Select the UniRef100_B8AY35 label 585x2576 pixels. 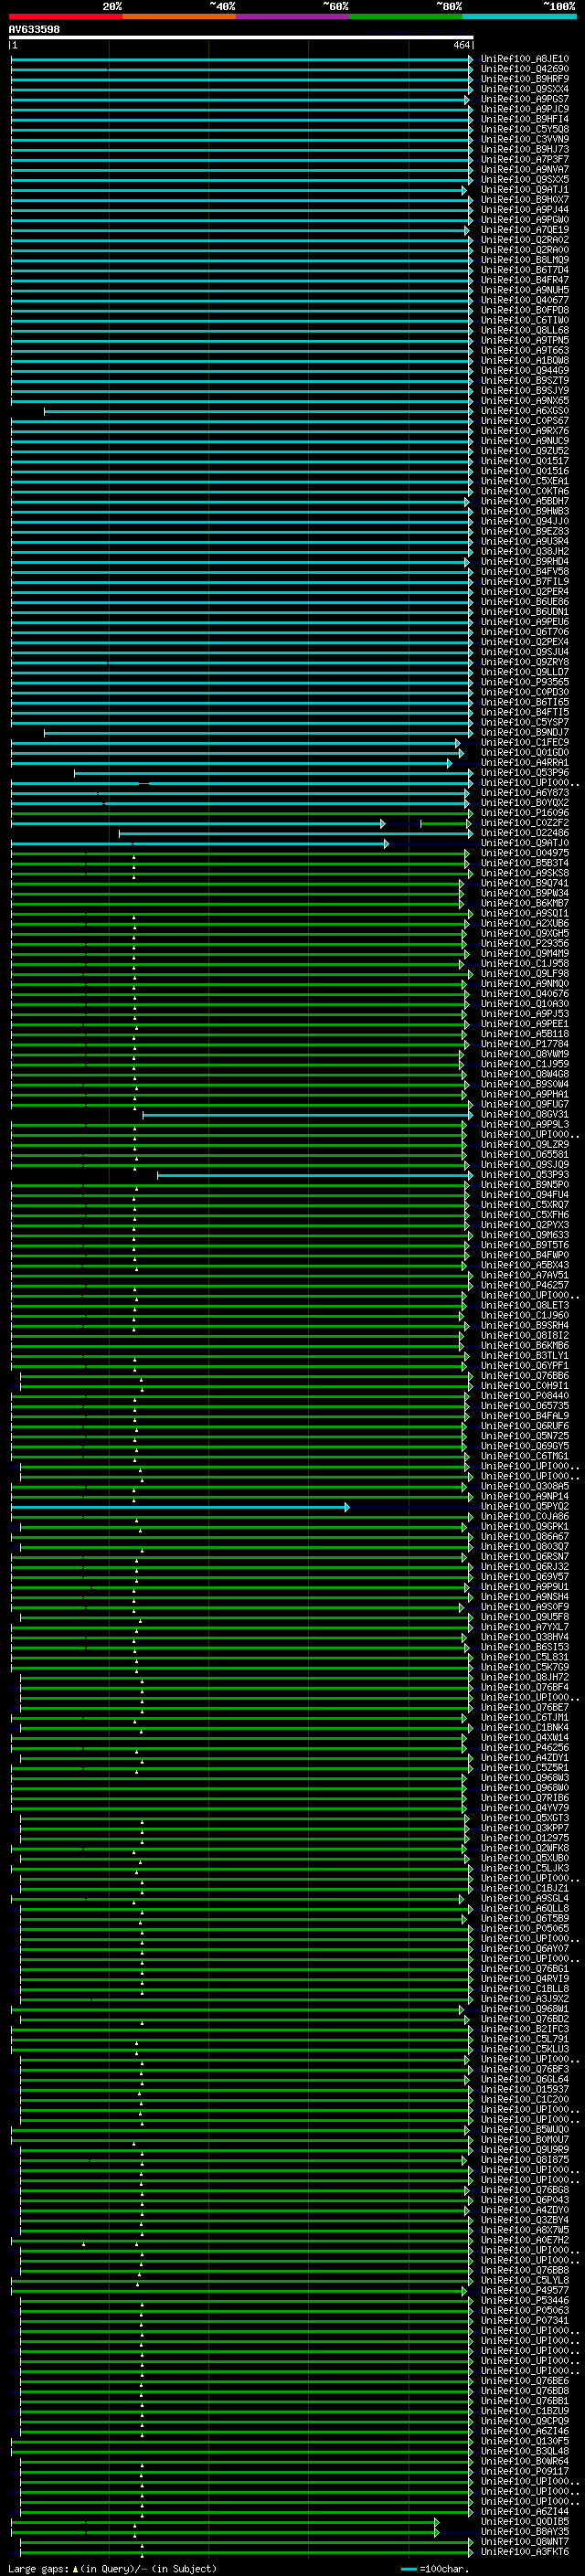pos(525,2532)
